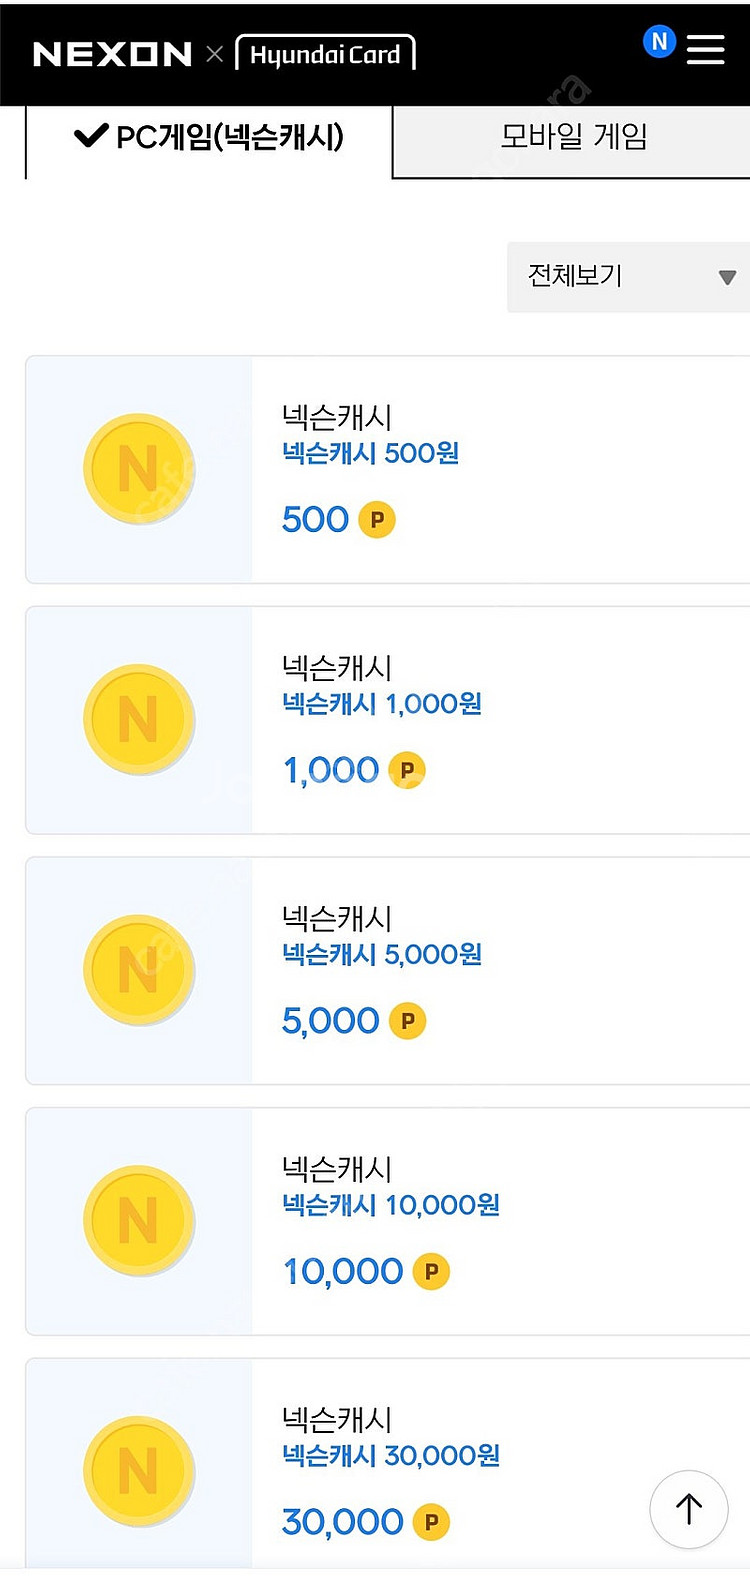This screenshot has width=750, height=1576.
Task: Tap the NEXON logo
Action: pos(112,54)
